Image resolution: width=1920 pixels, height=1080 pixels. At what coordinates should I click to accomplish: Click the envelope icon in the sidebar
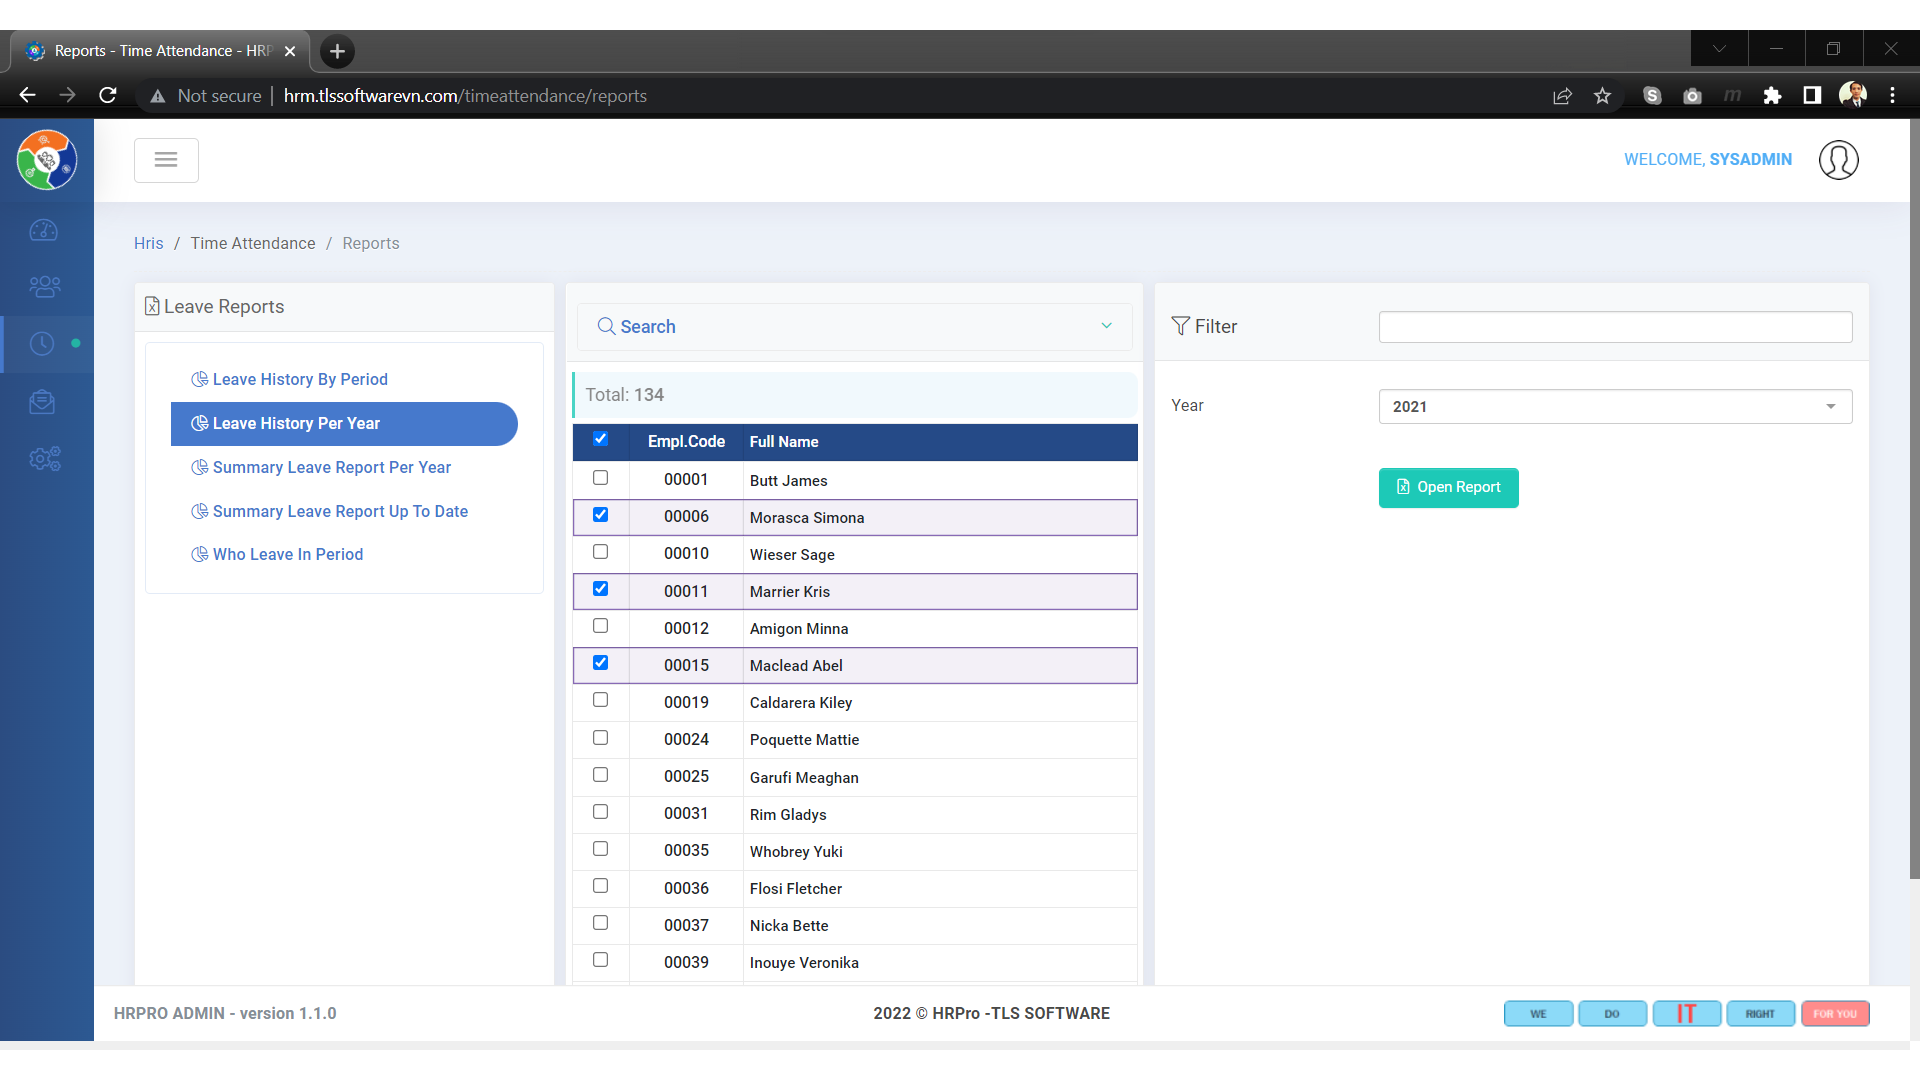45,402
